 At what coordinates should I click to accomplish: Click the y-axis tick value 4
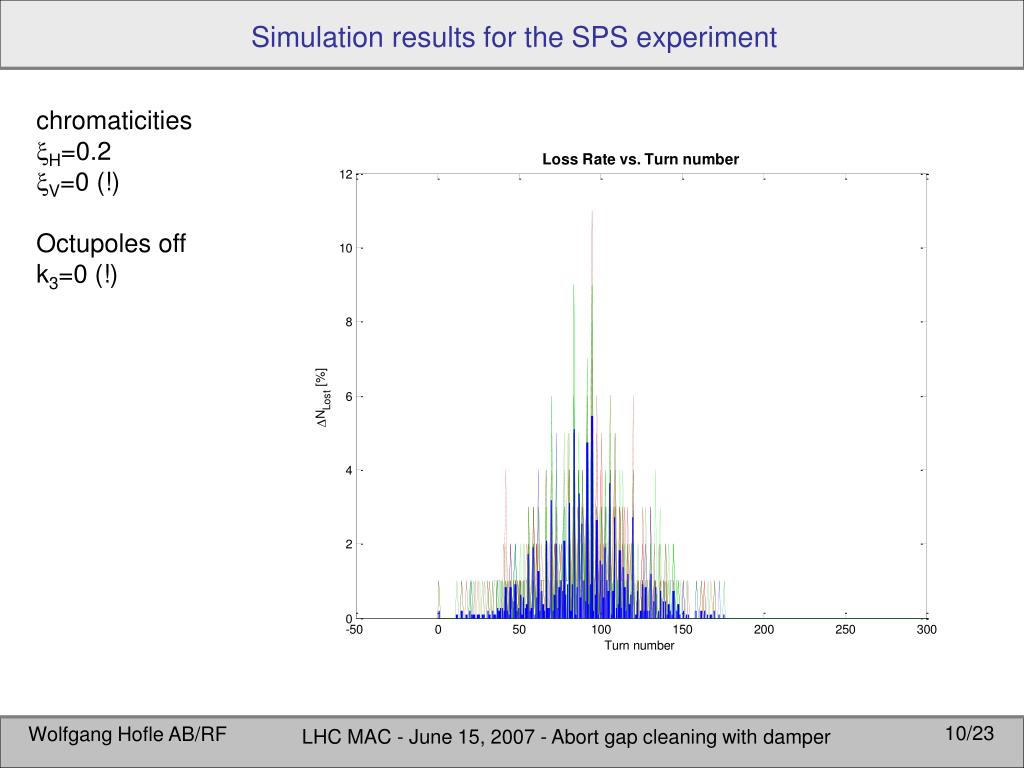coord(349,470)
